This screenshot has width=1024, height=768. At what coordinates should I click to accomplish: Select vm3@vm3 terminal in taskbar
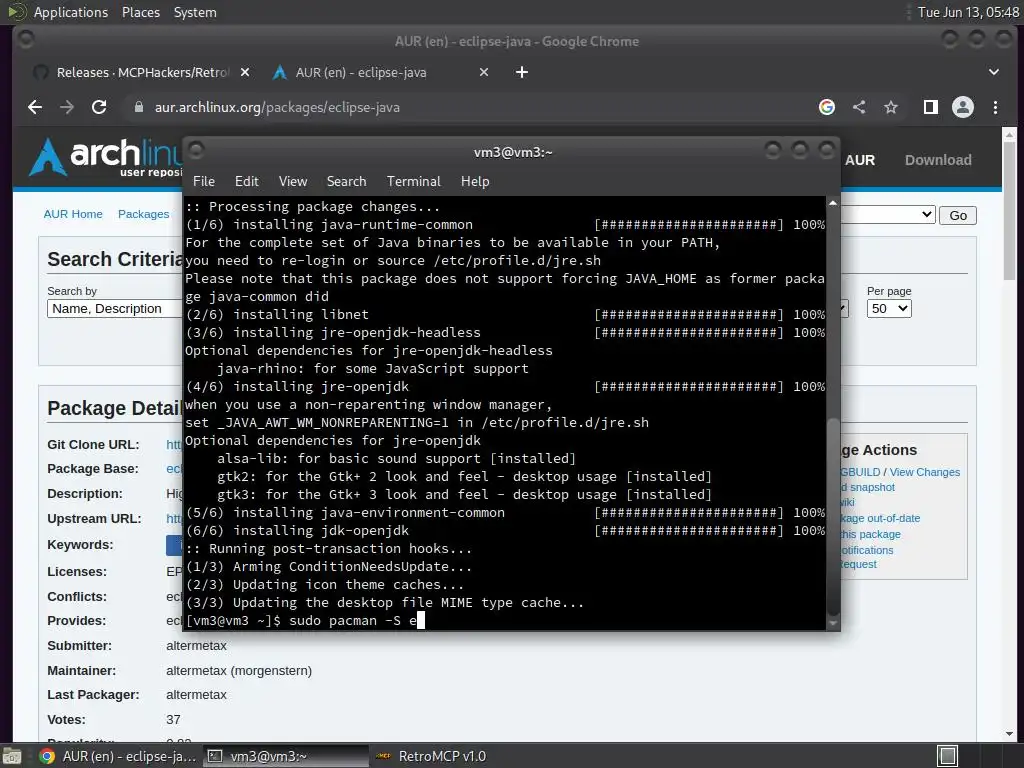(286, 756)
